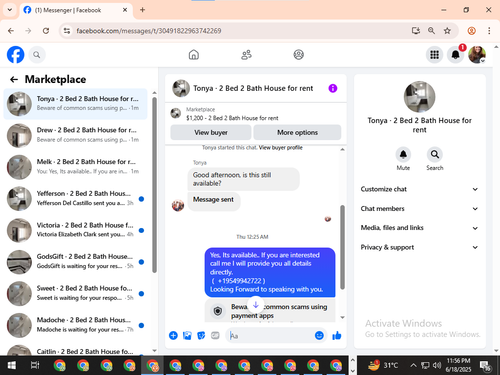Open a new browser tab
Screen dimensions: 500x375
(142, 10)
